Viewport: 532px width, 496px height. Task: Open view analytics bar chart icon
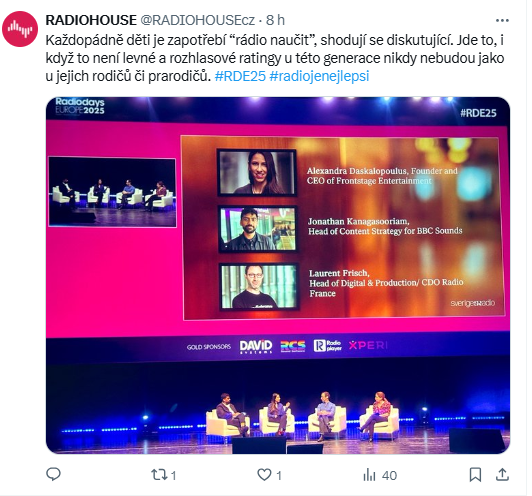pos(369,475)
